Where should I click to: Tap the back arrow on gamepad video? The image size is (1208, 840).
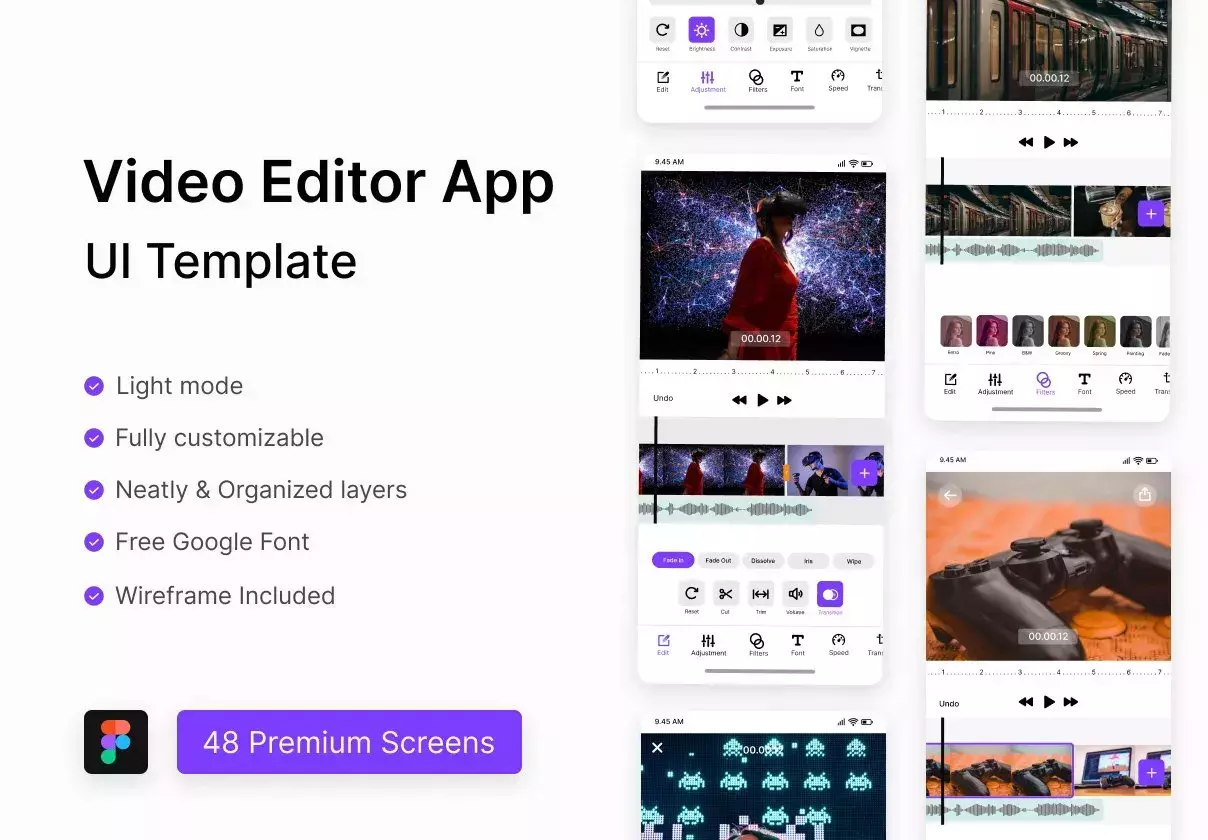950,495
